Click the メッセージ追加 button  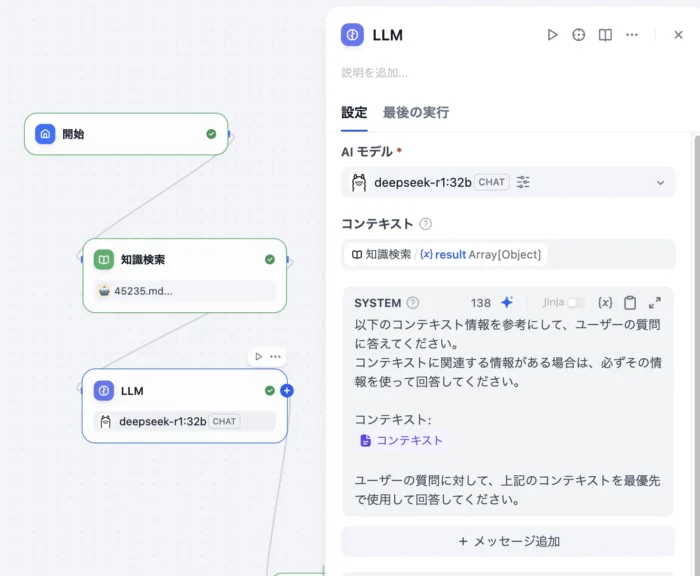coord(508,541)
